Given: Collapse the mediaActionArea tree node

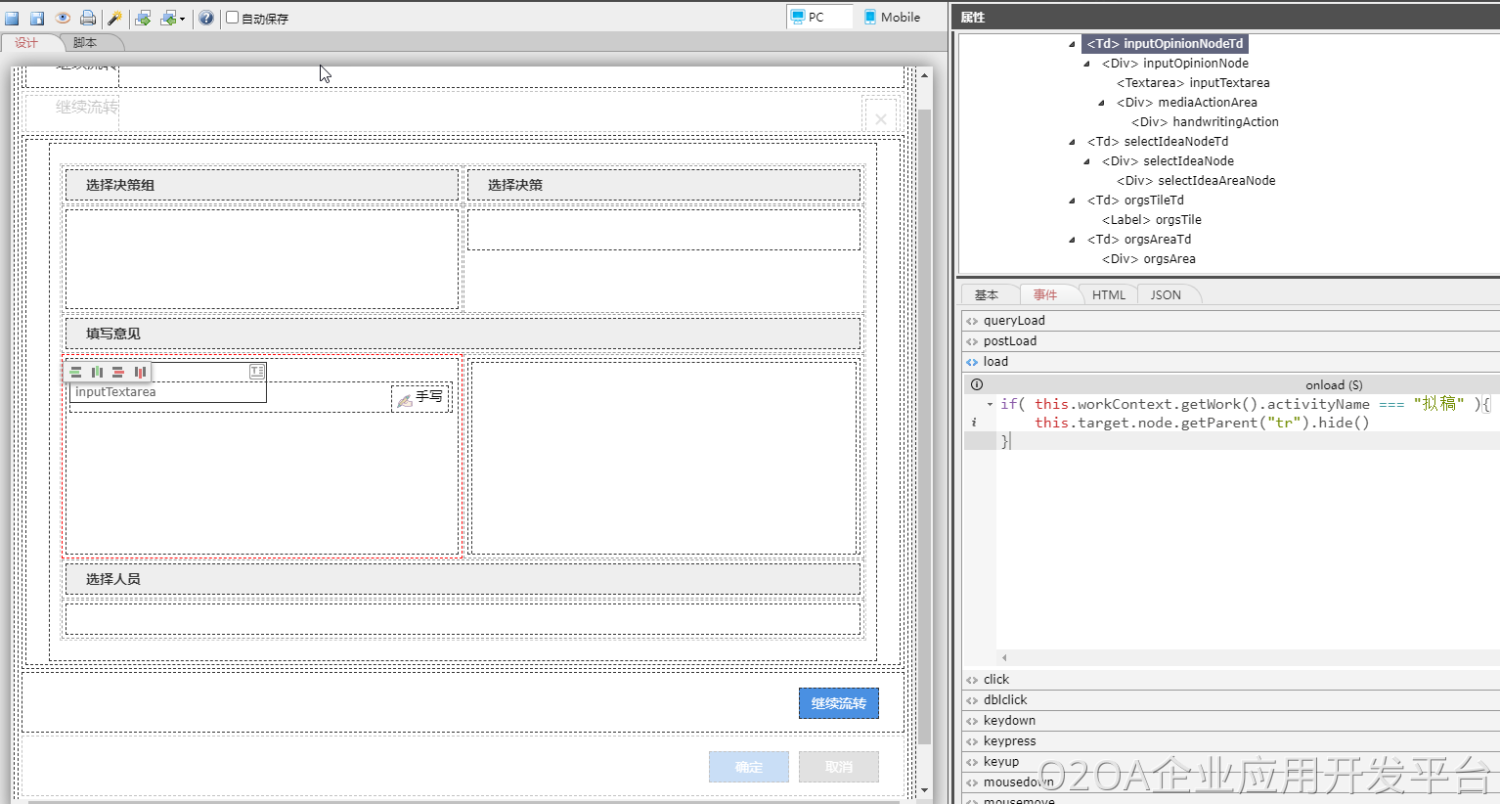Looking at the screenshot, I should pyautogui.click(x=1101, y=102).
